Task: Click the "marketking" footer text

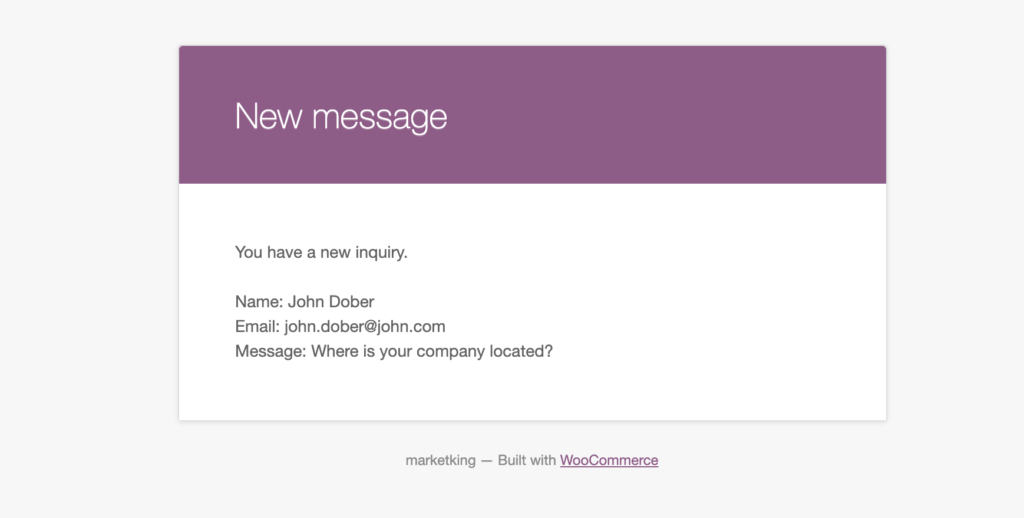Action: [440, 461]
